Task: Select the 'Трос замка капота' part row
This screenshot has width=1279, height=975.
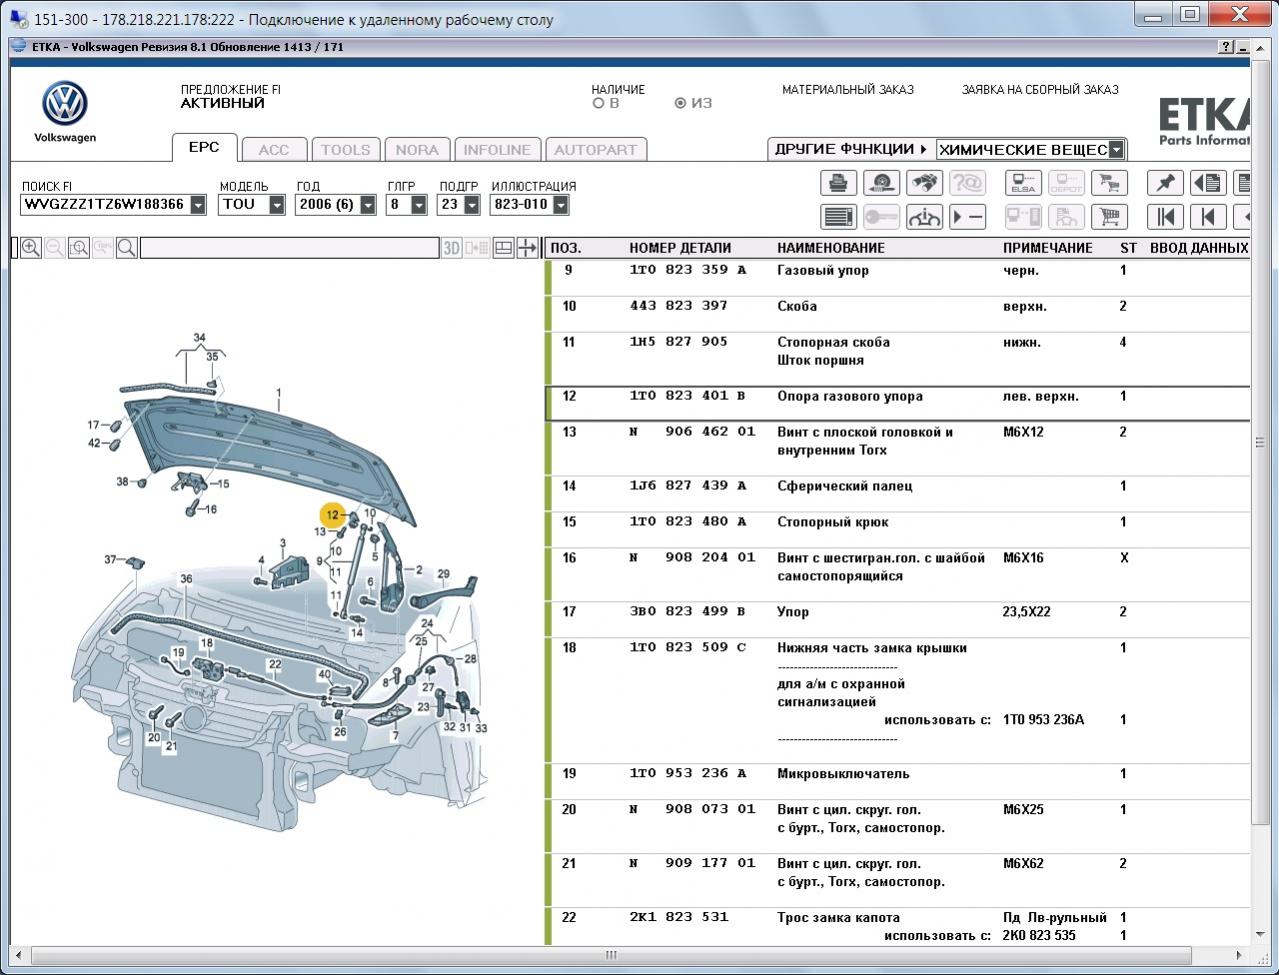Action: tap(899, 926)
